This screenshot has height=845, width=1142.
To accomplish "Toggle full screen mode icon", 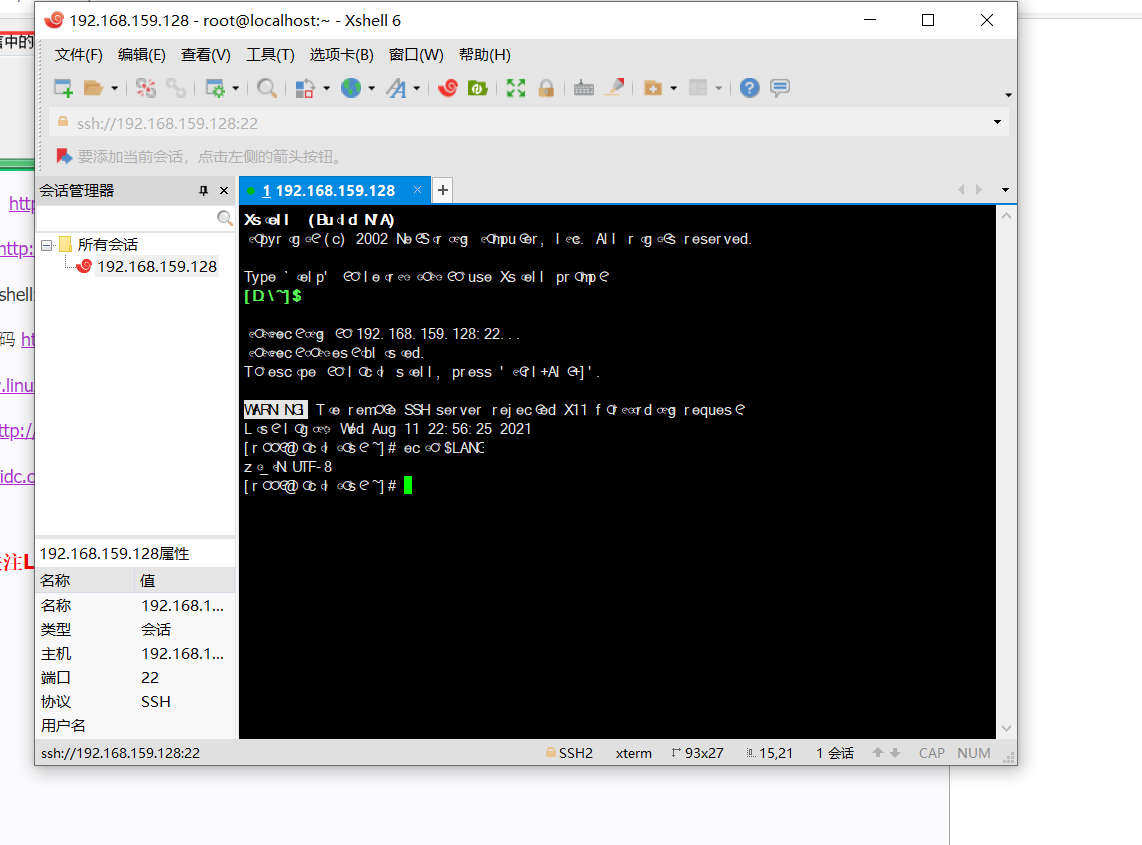I will (x=516, y=88).
